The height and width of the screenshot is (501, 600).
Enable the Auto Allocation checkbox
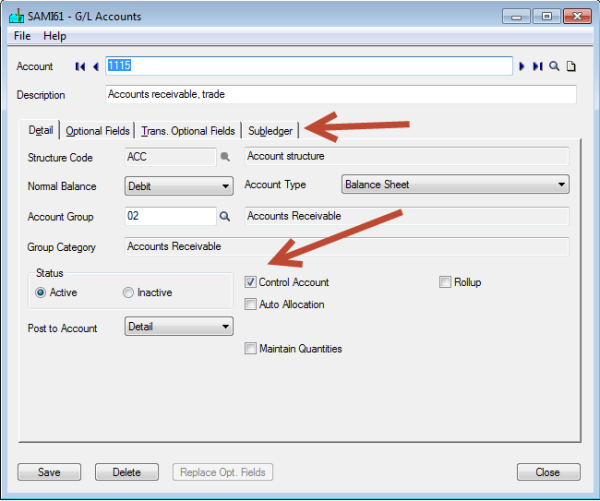tap(251, 305)
